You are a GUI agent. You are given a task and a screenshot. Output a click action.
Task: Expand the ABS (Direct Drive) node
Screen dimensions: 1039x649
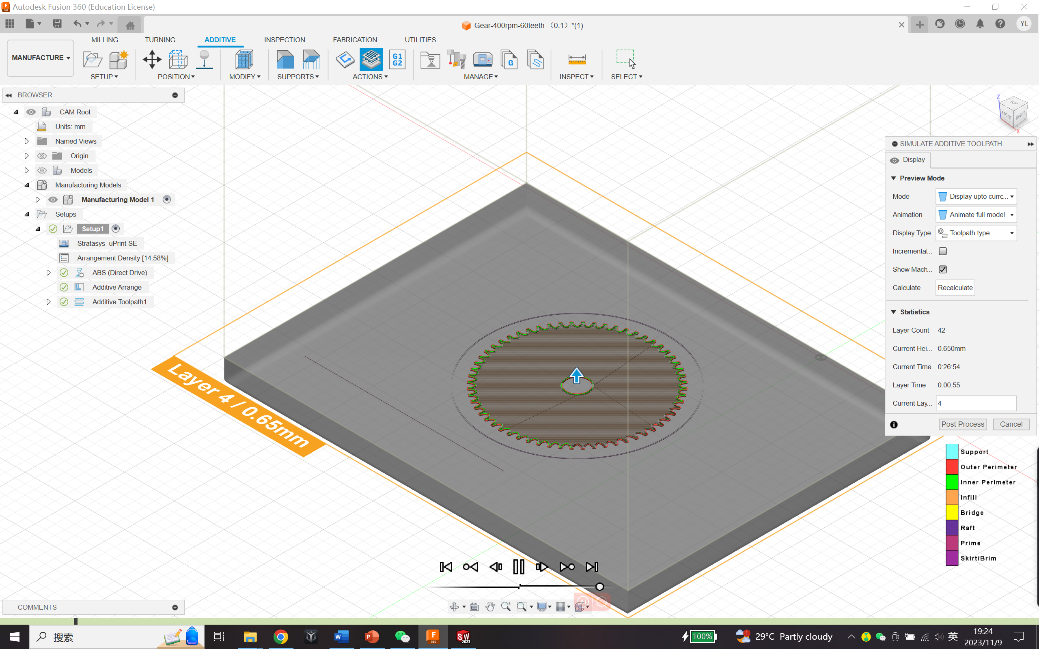48,272
